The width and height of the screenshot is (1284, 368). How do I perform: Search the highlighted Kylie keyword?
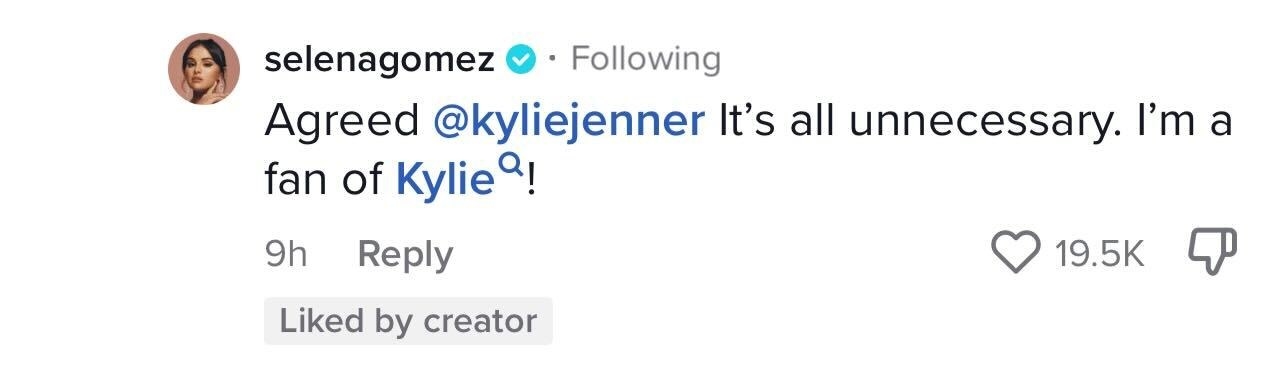[445, 180]
